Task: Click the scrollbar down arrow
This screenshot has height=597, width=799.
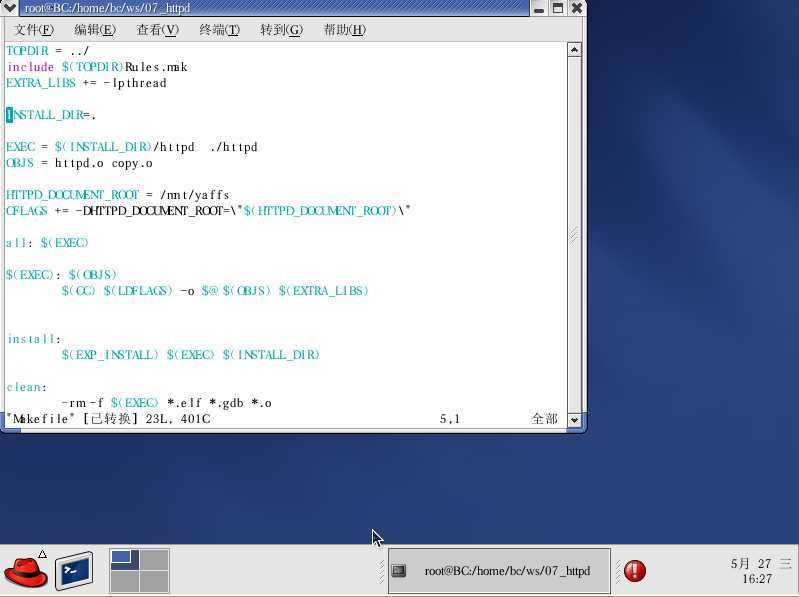Action: pos(574,420)
